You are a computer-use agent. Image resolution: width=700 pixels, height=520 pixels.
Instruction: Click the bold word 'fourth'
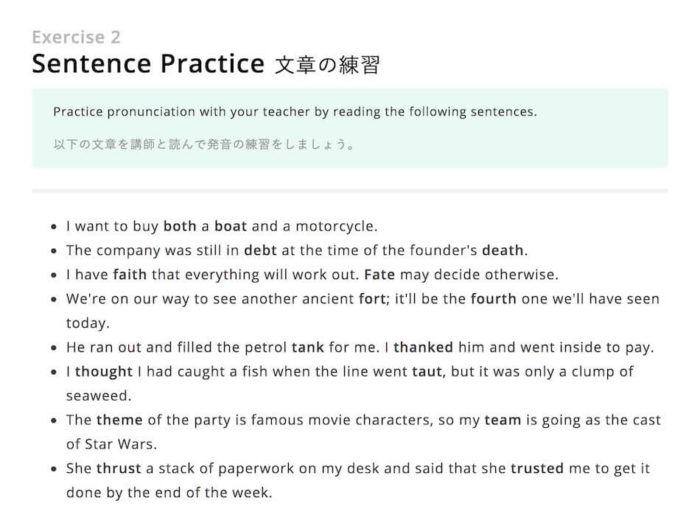[x=493, y=298]
